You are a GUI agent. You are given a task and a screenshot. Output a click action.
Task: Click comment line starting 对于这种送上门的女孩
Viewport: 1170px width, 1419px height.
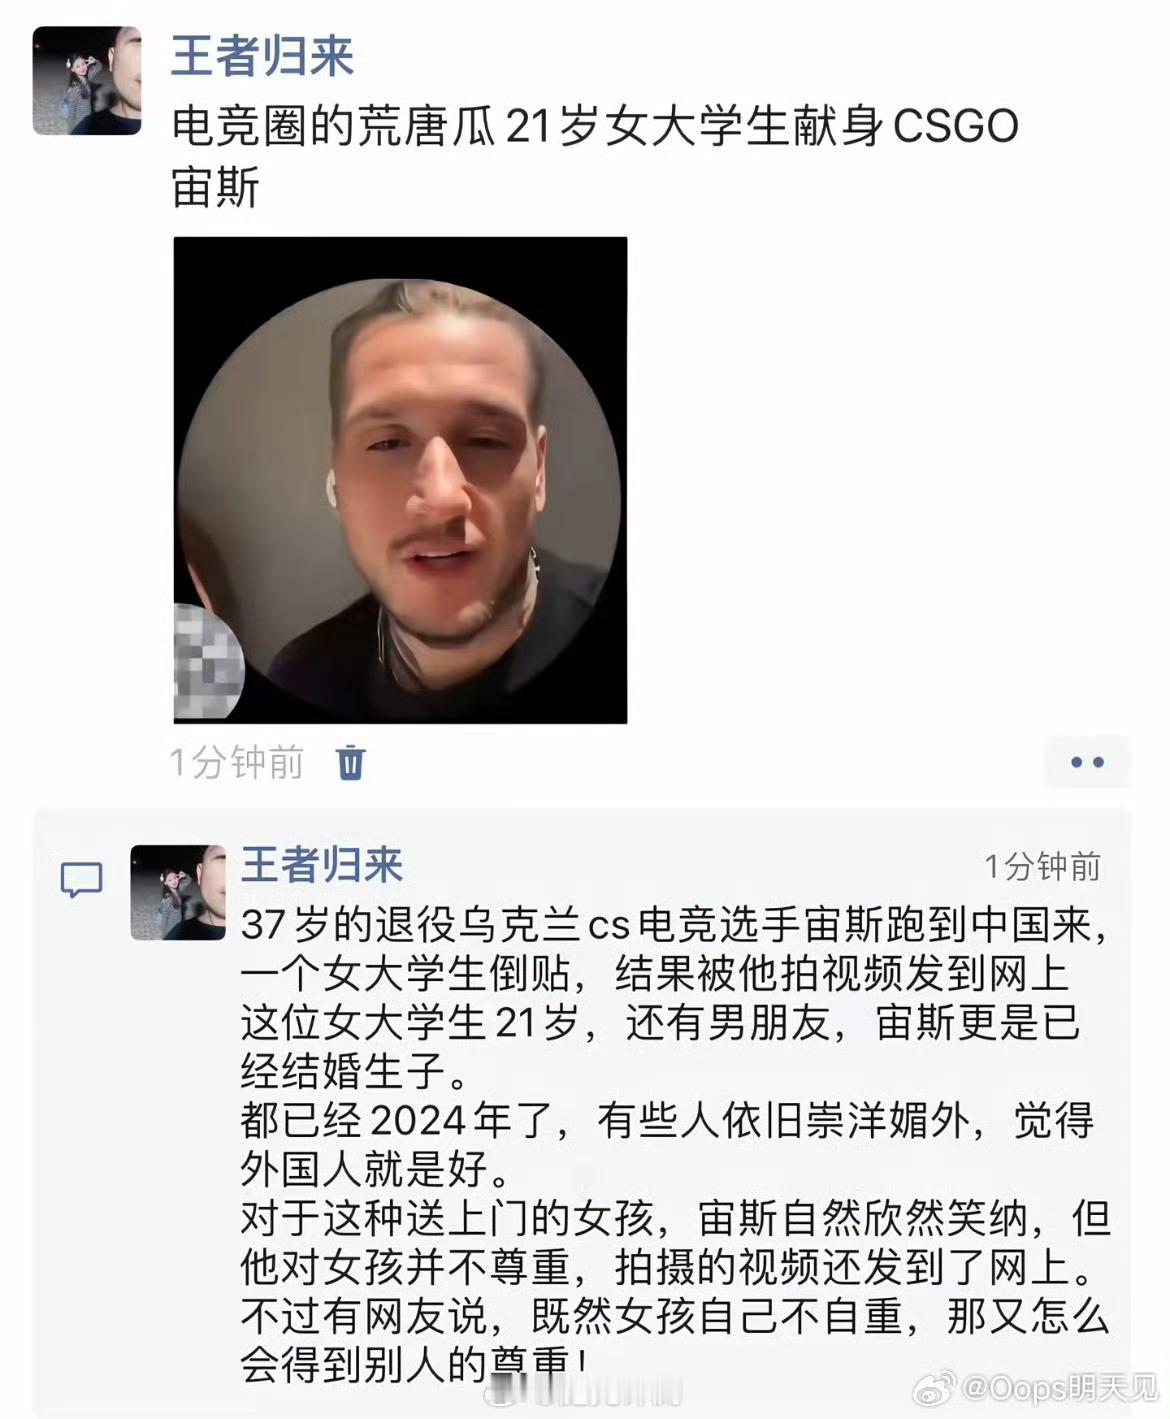click(675, 1218)
